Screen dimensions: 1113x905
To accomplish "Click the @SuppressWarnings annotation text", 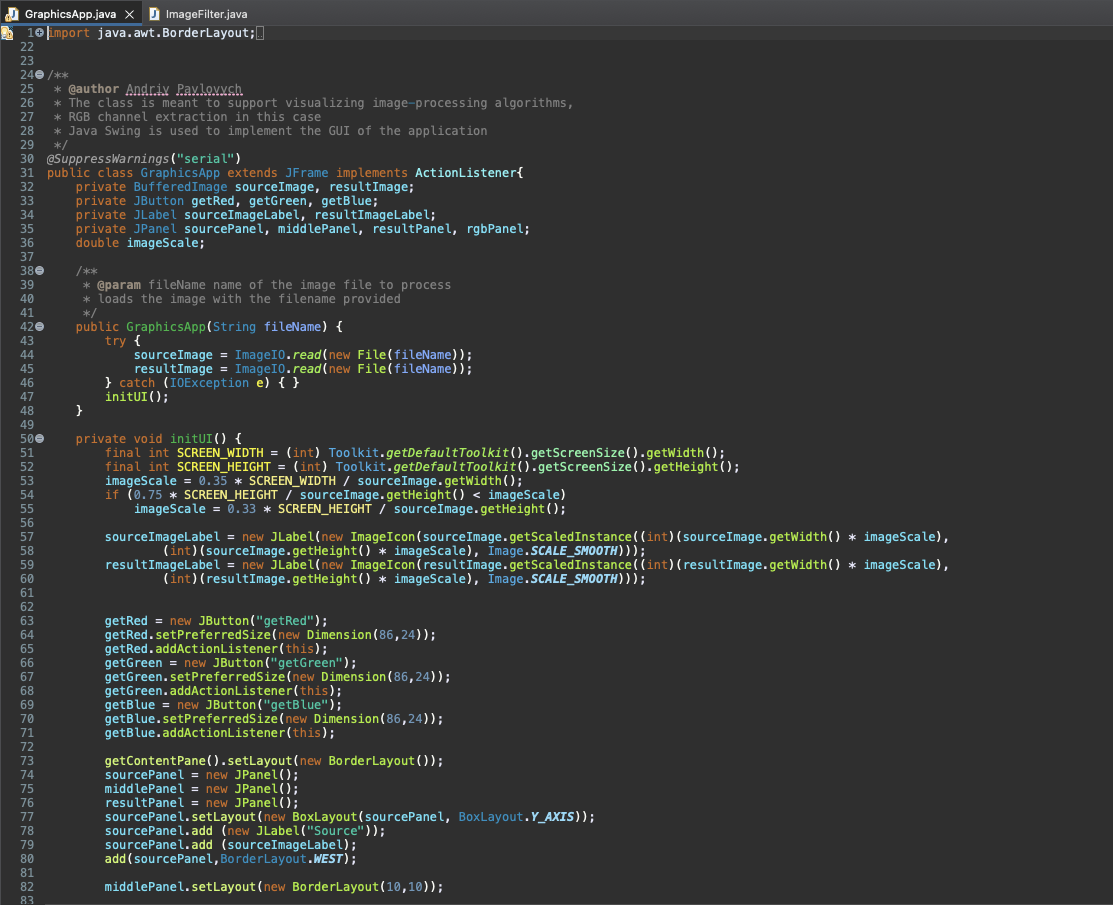I will click(x=108, y=159).
